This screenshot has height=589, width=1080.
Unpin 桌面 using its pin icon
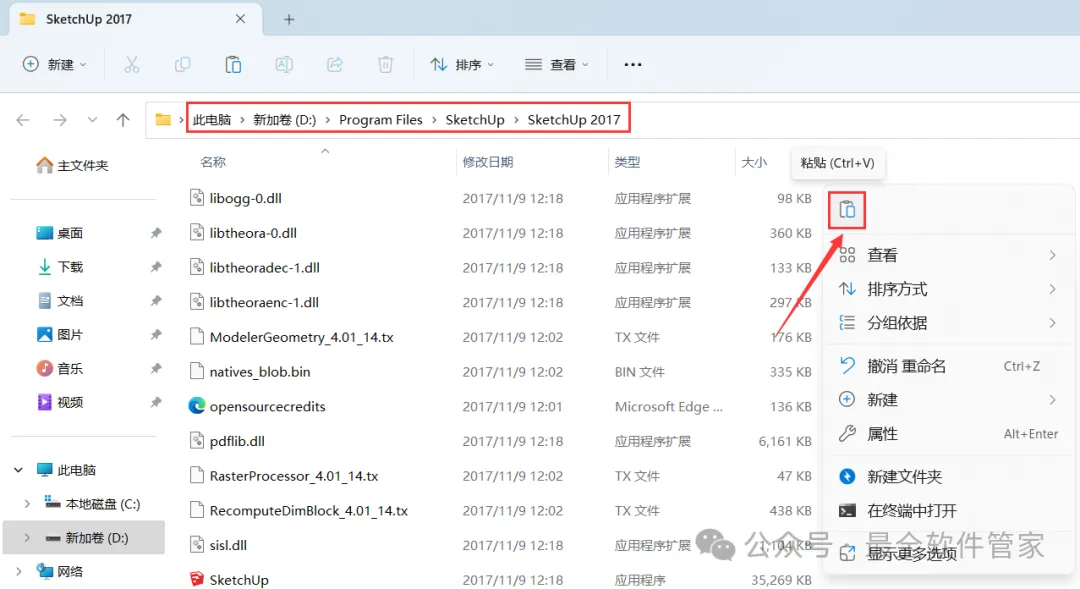click(156, 234)
